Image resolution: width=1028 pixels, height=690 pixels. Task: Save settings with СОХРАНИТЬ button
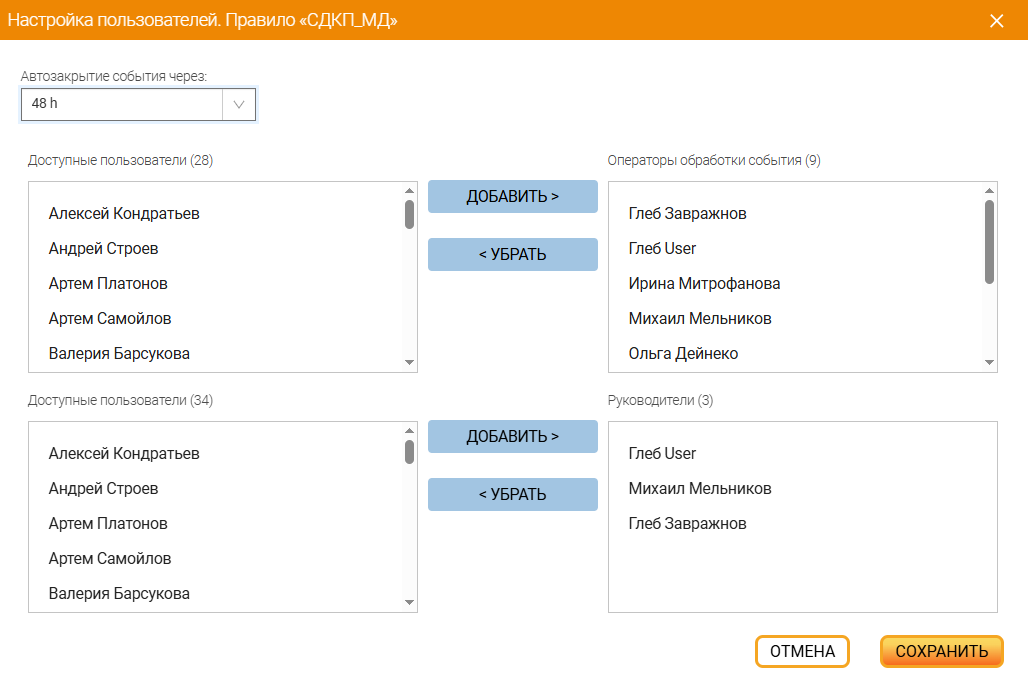tap(941, 652)
